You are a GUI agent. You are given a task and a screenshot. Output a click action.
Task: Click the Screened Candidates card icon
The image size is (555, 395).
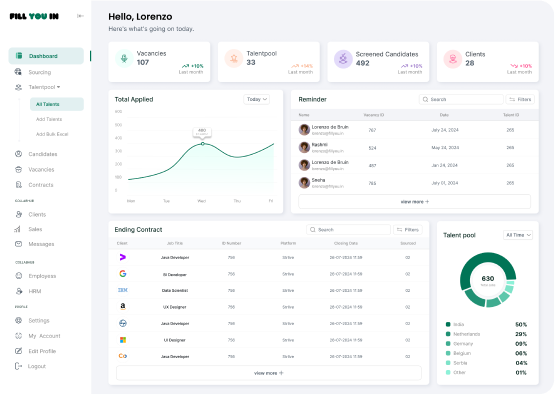tap(343, 59)
